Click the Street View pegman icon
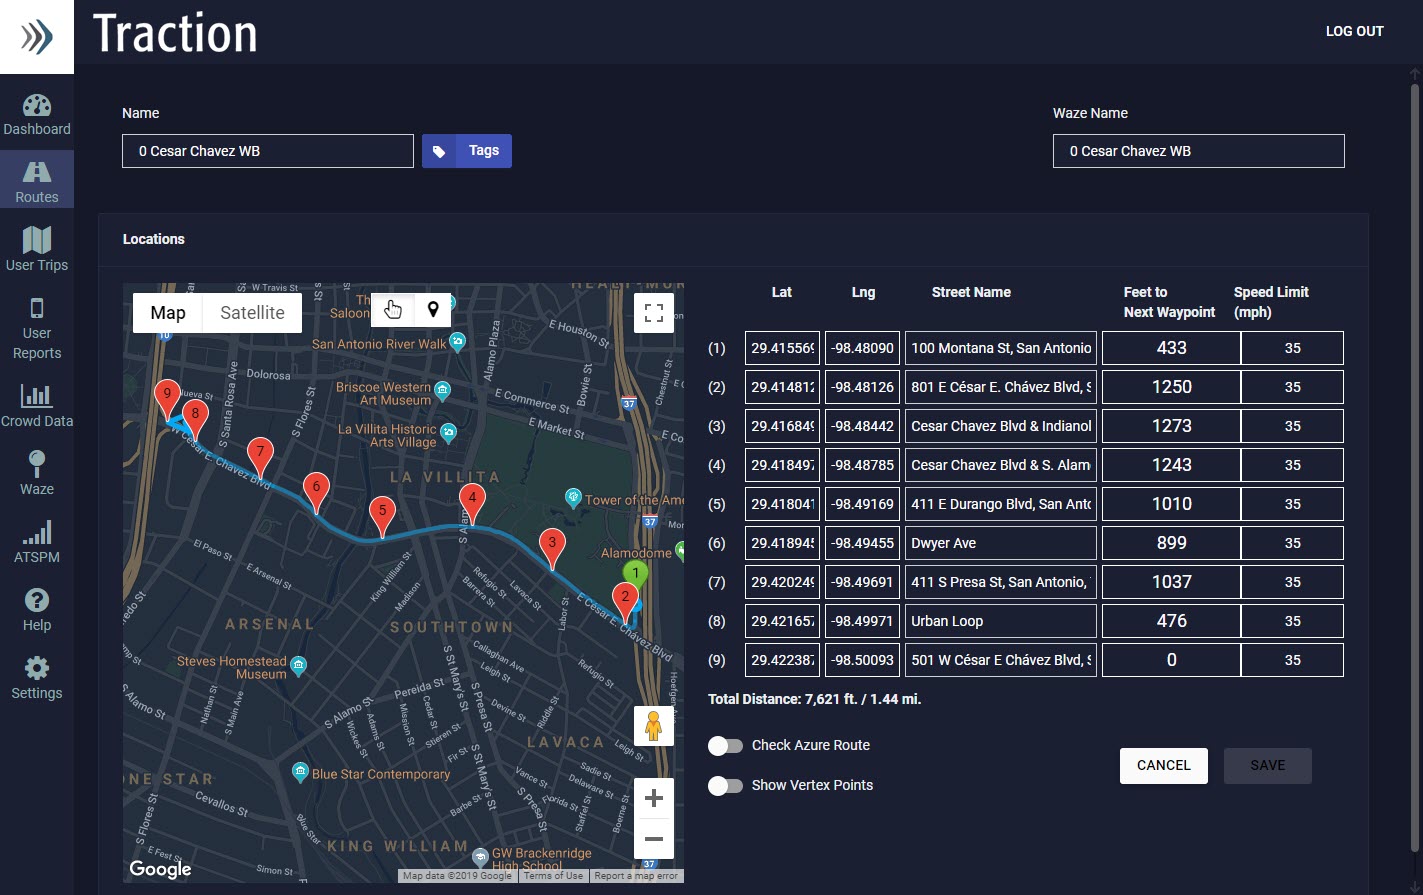Viewport: 1423px width, 895px height. click(x=654, y=726)
